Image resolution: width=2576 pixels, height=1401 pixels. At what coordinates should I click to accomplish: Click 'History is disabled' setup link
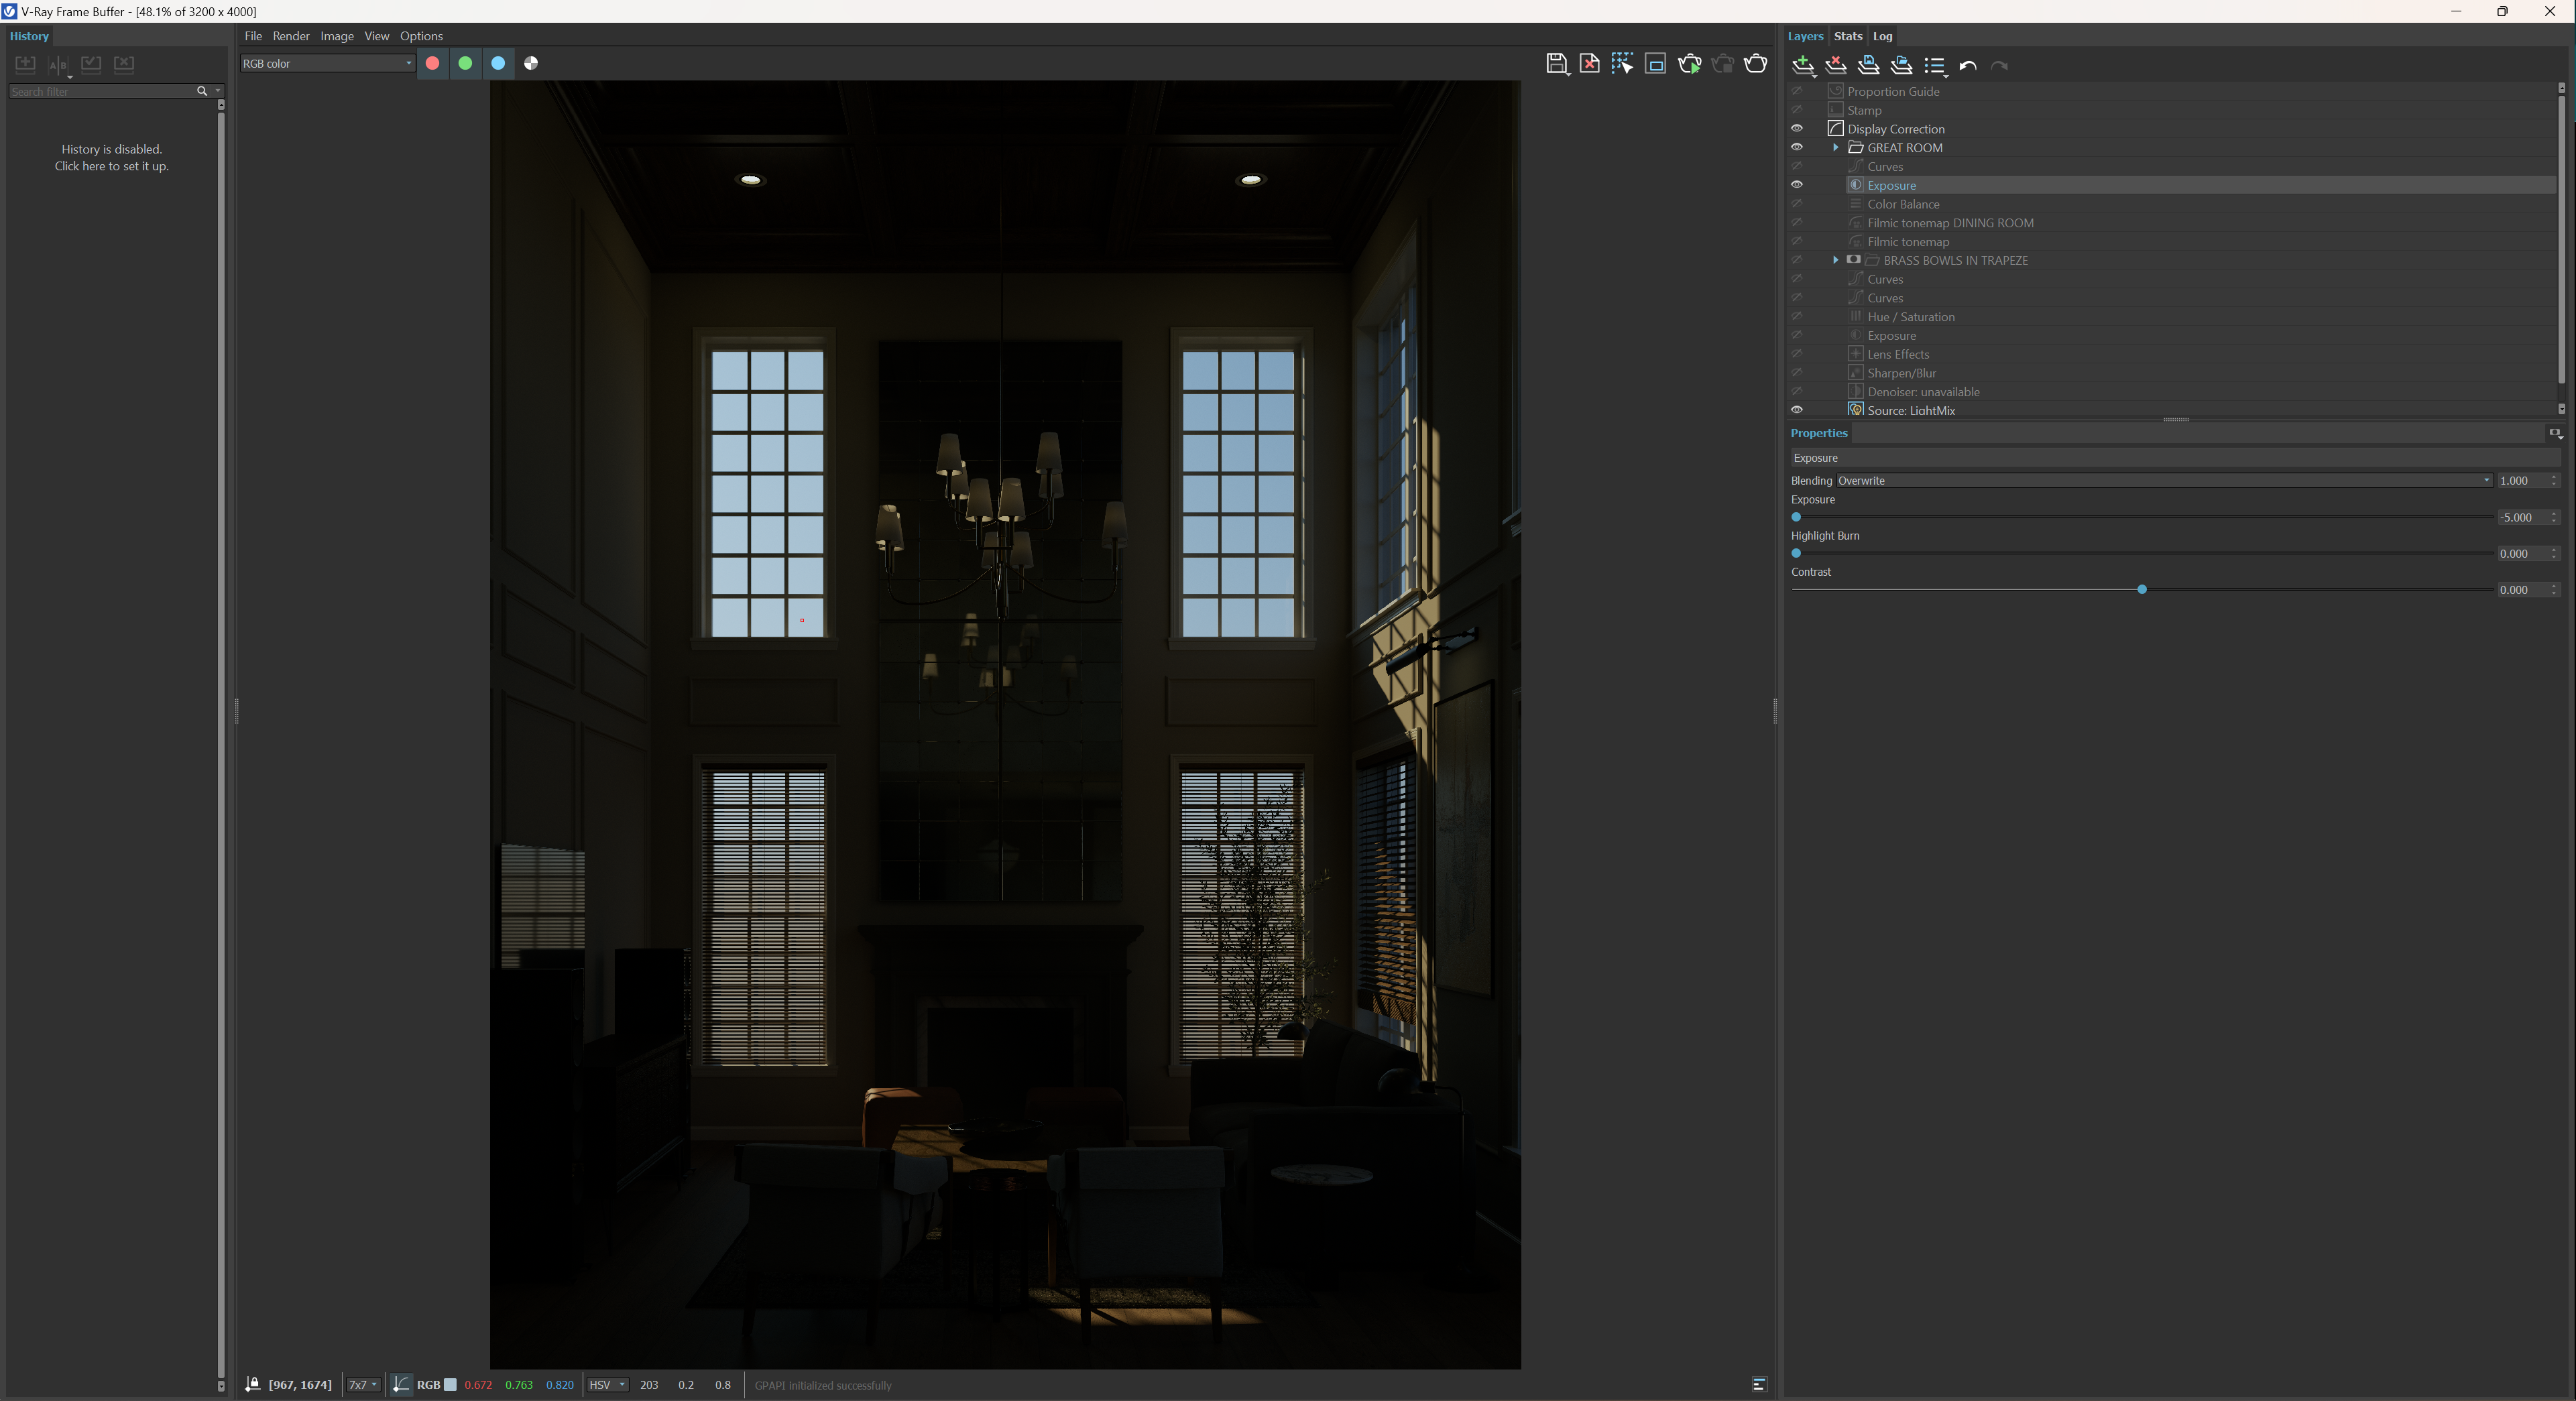pyautogui.click(x=111, y=158)
